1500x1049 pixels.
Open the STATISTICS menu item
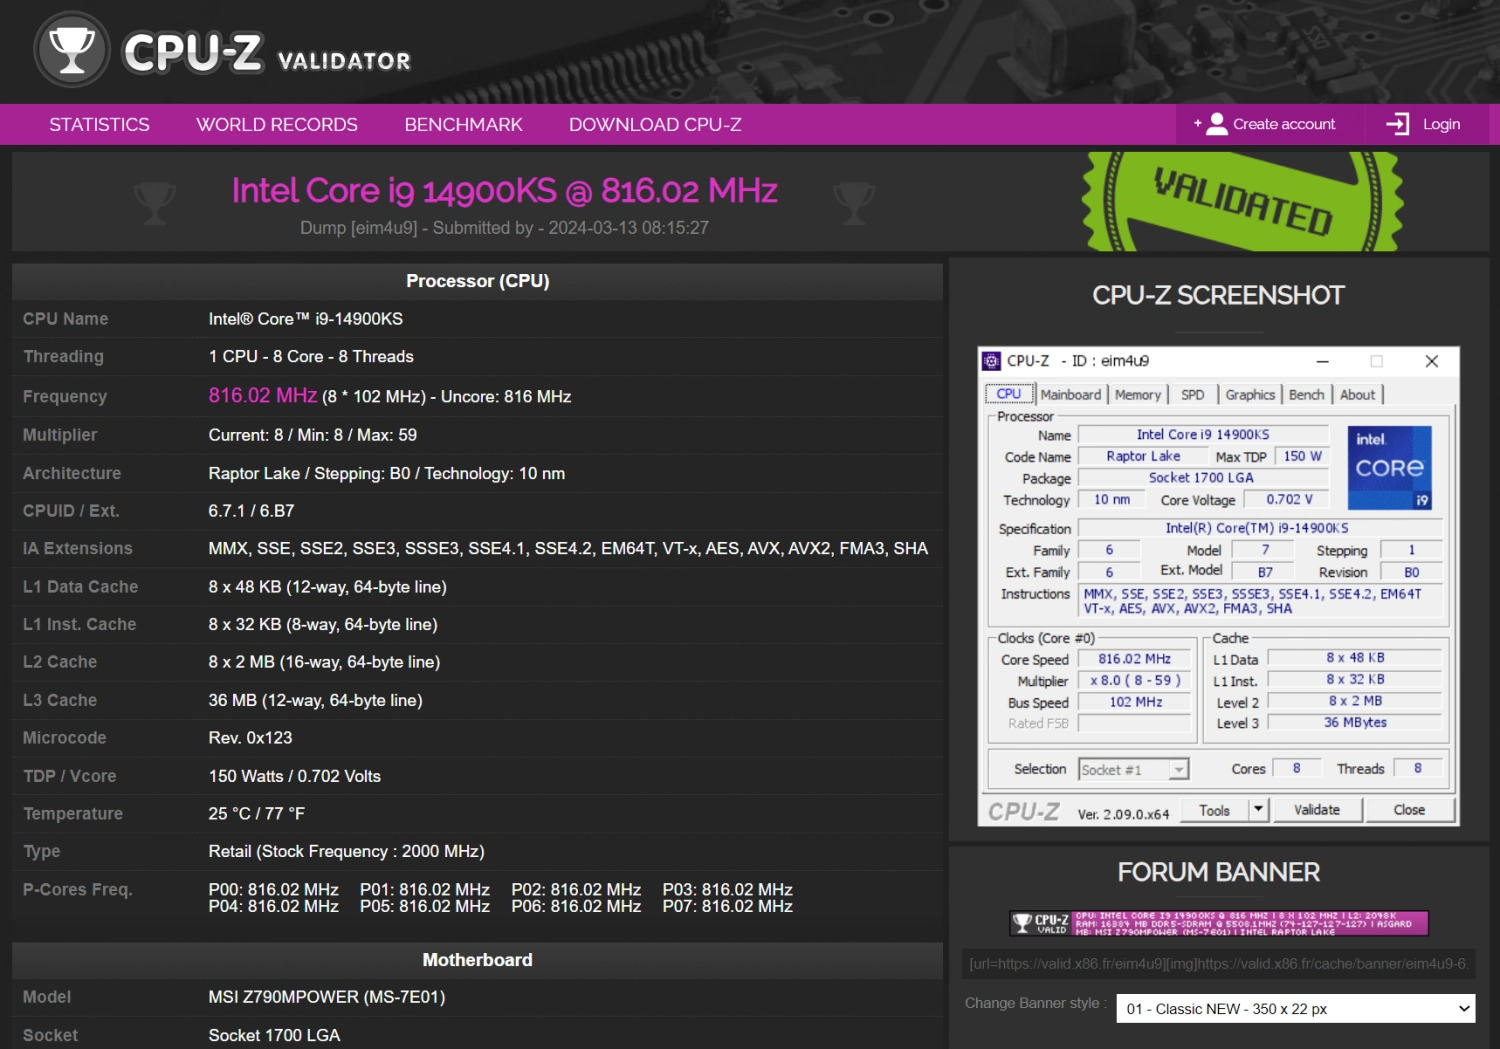pos(99,125)
